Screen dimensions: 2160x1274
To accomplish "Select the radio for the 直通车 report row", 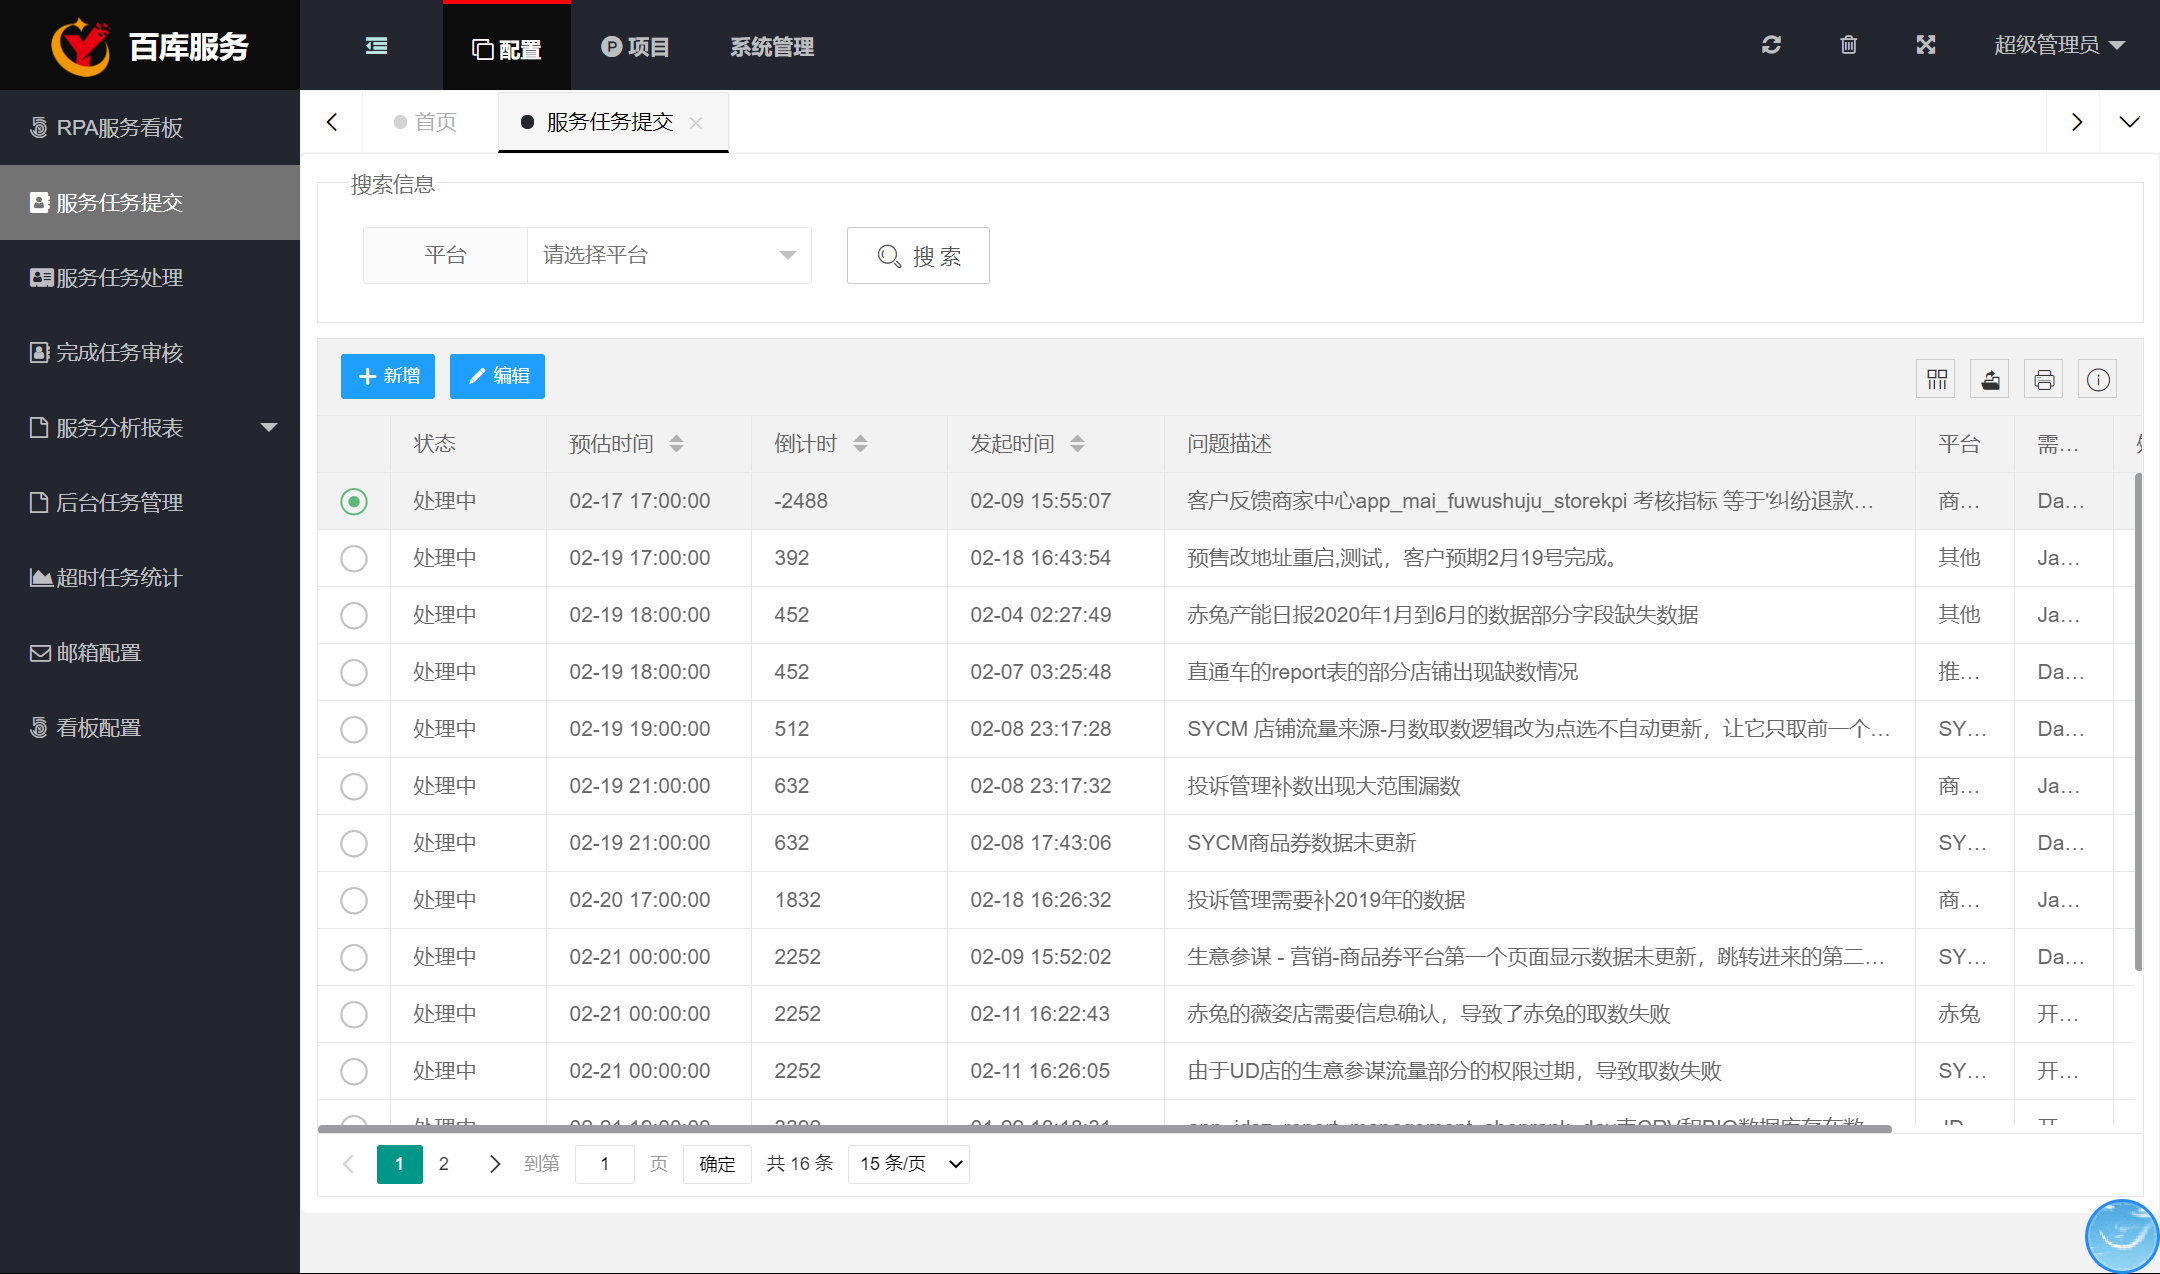I will (x=354, y=672).
